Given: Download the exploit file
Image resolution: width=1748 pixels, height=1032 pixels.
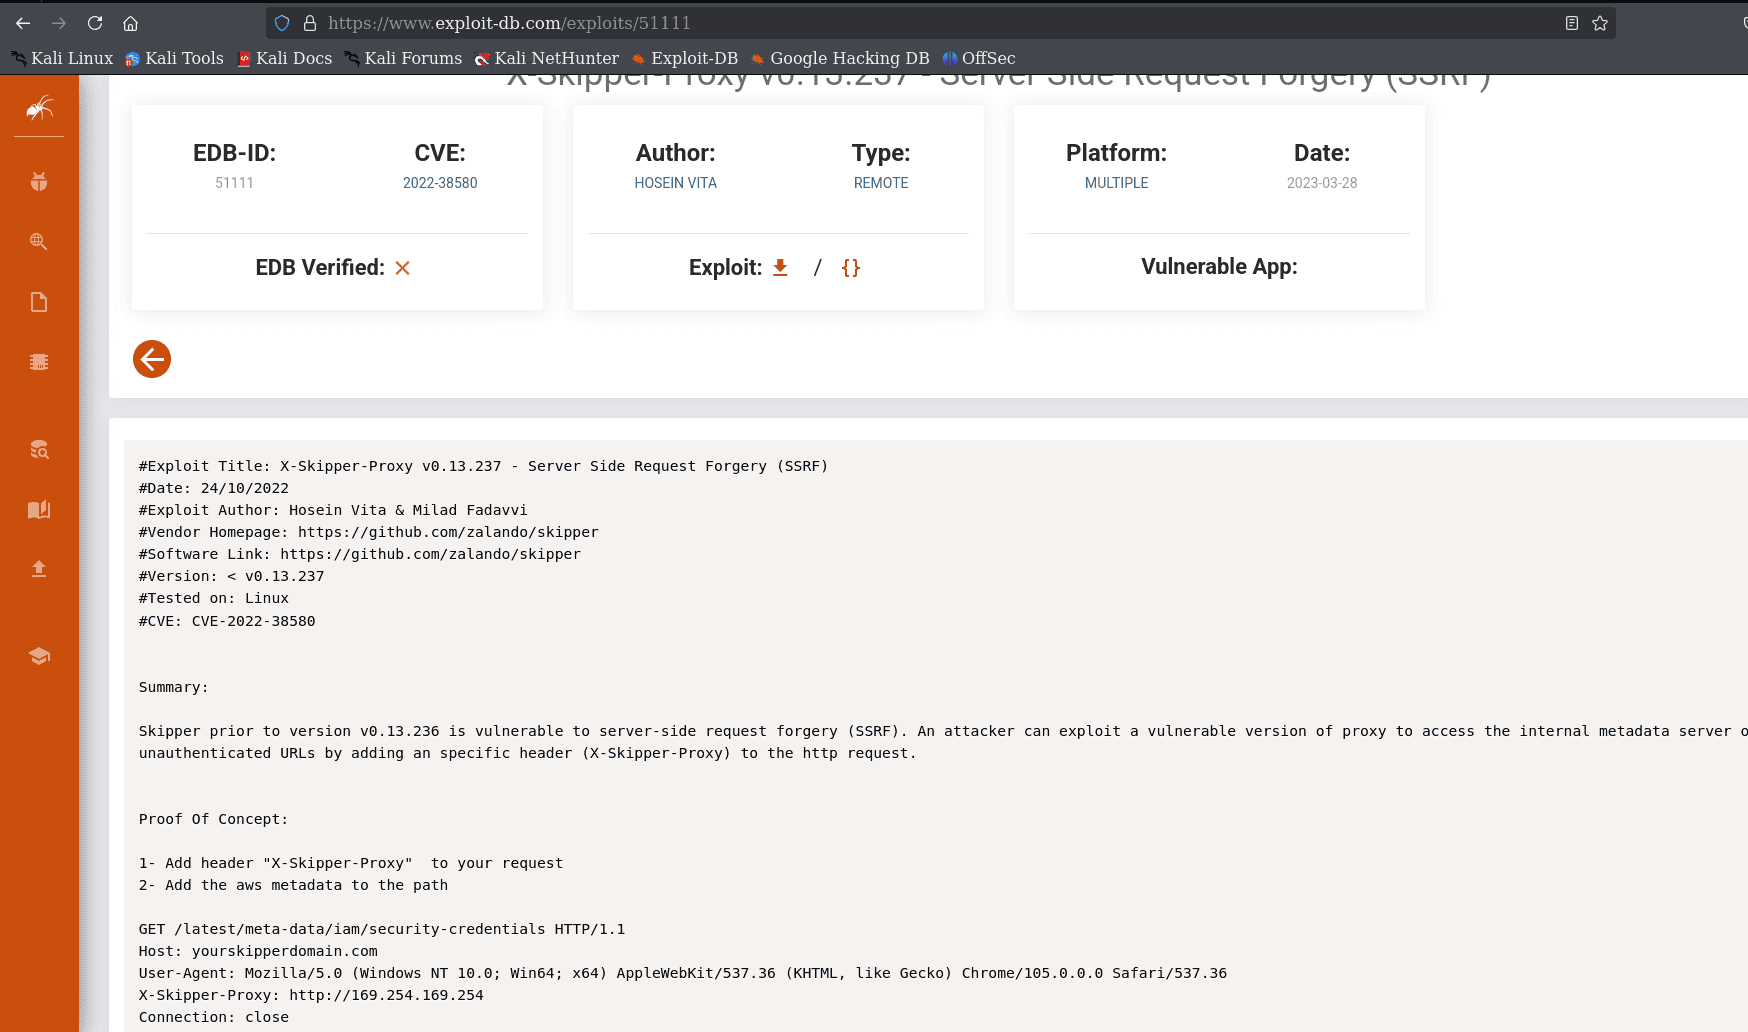Looking at the screenshot, I should click(781, 267).
